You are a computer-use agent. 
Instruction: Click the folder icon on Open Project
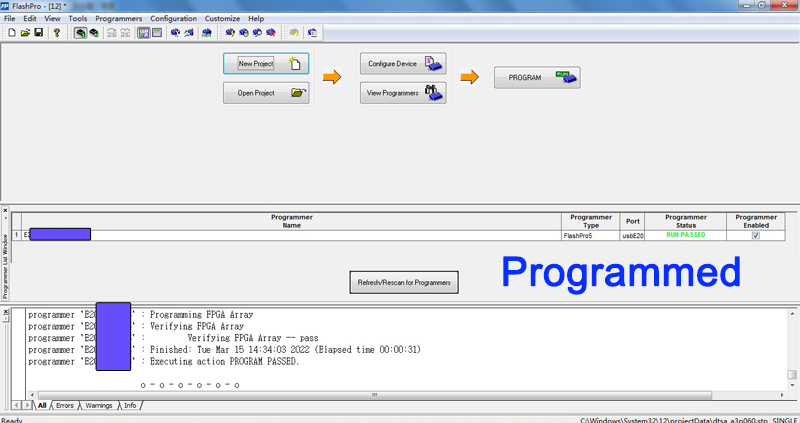click(297, 93)
